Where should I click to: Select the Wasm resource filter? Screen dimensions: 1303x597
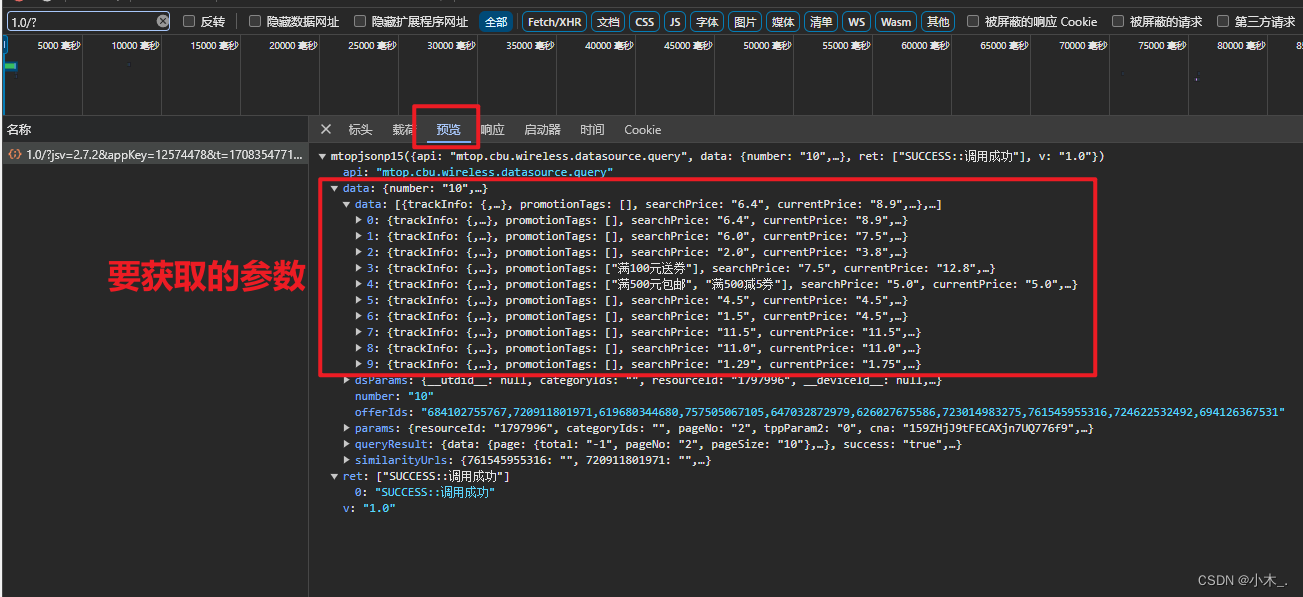(x=895, y=20)
